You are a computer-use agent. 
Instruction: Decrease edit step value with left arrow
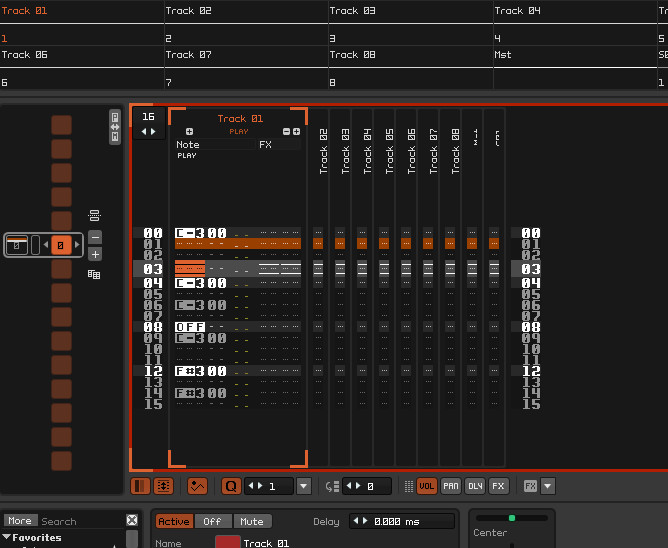(349, 485)
